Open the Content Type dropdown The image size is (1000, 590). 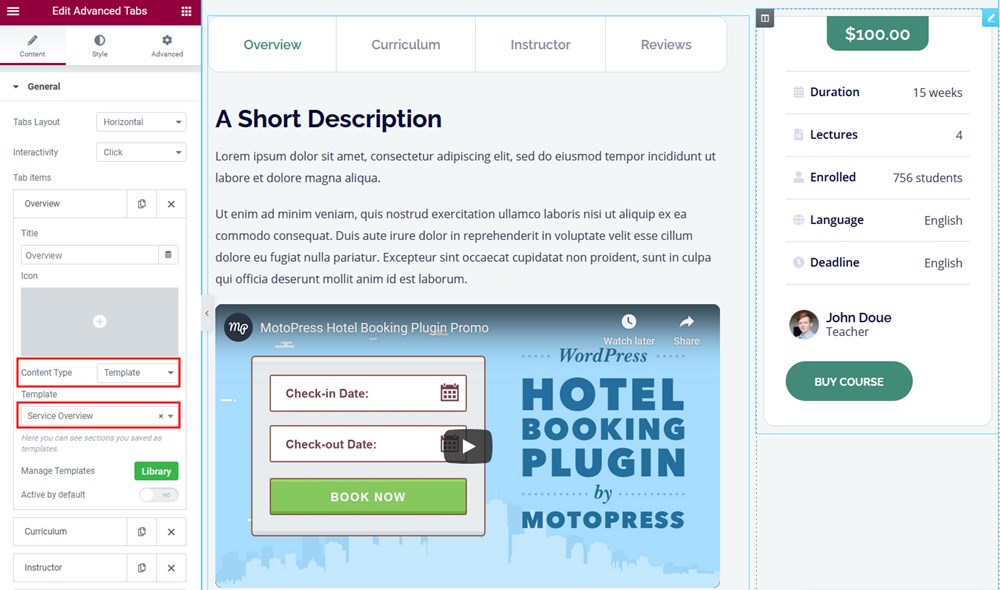coord(138,372)
